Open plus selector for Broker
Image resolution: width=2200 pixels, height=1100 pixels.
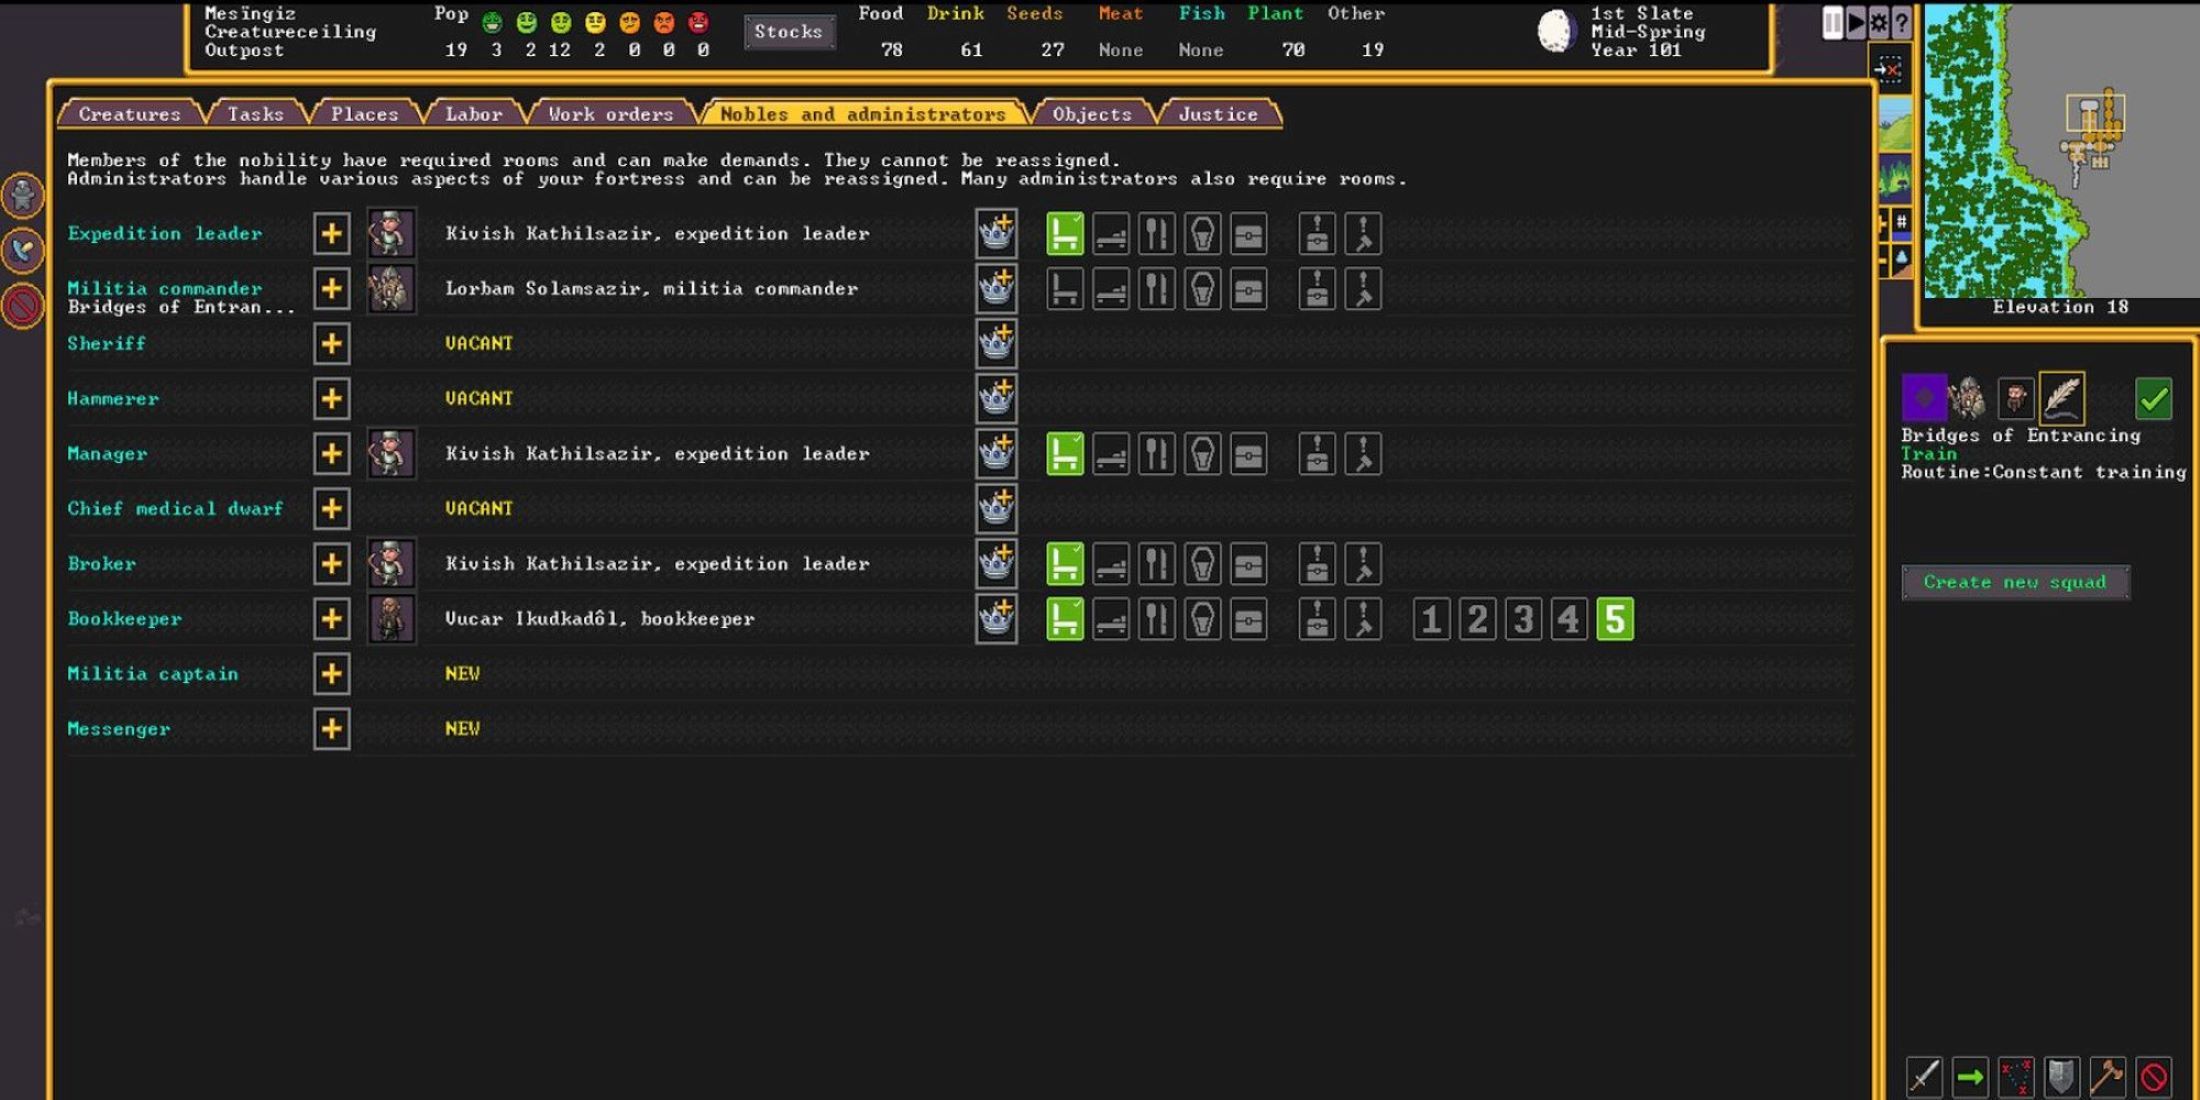pos(331,564)
